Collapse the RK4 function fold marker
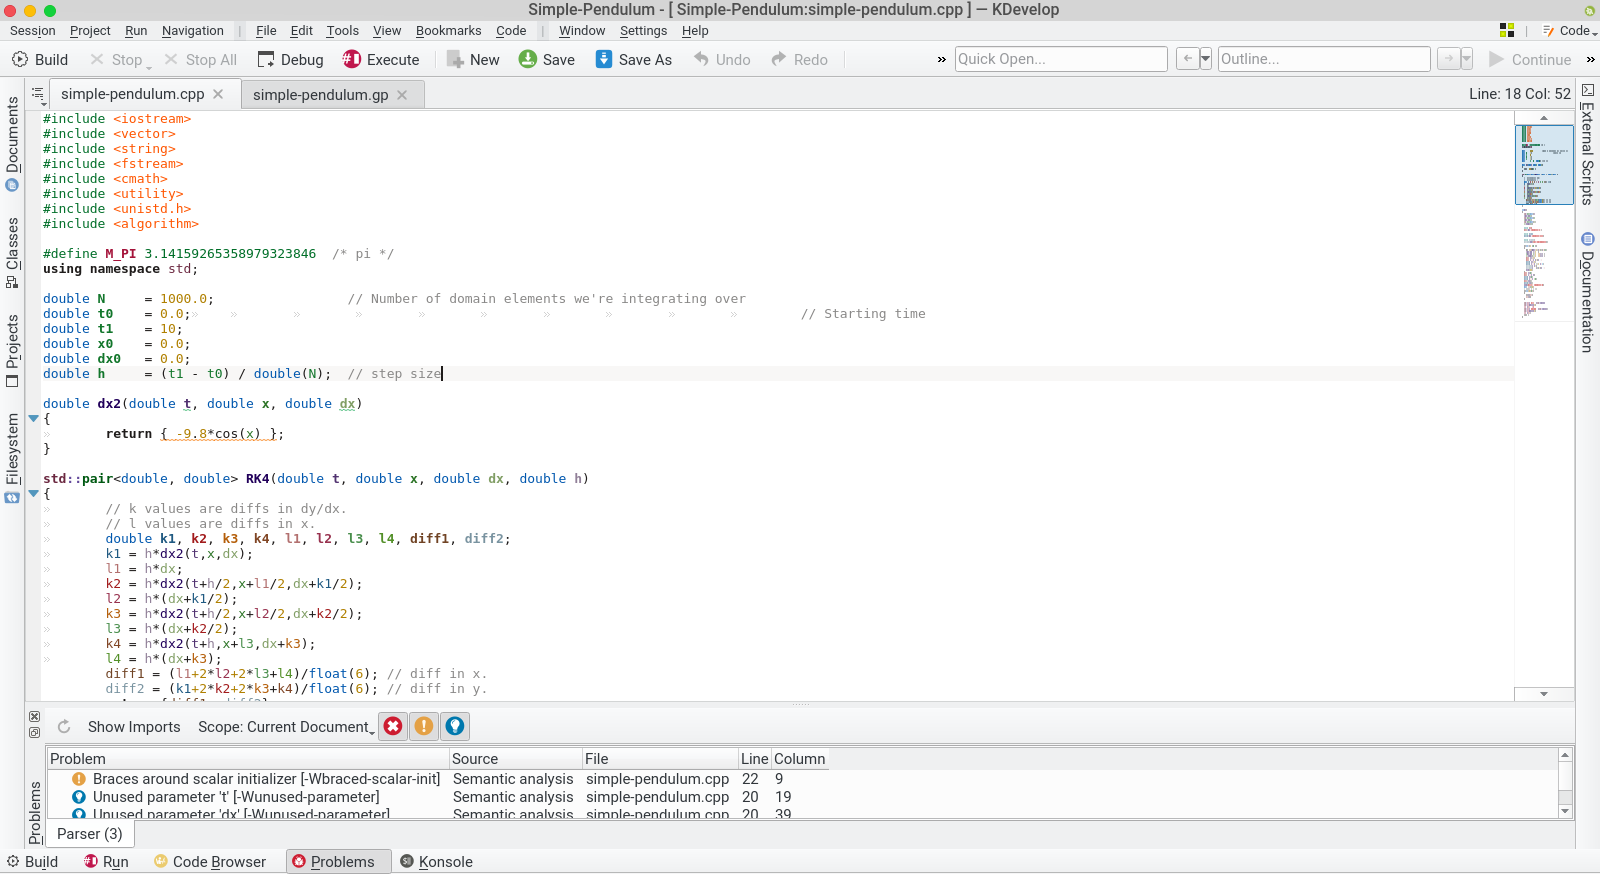Image resolution: width=1600 pixels, height=874 pixels. pos(33,494)
